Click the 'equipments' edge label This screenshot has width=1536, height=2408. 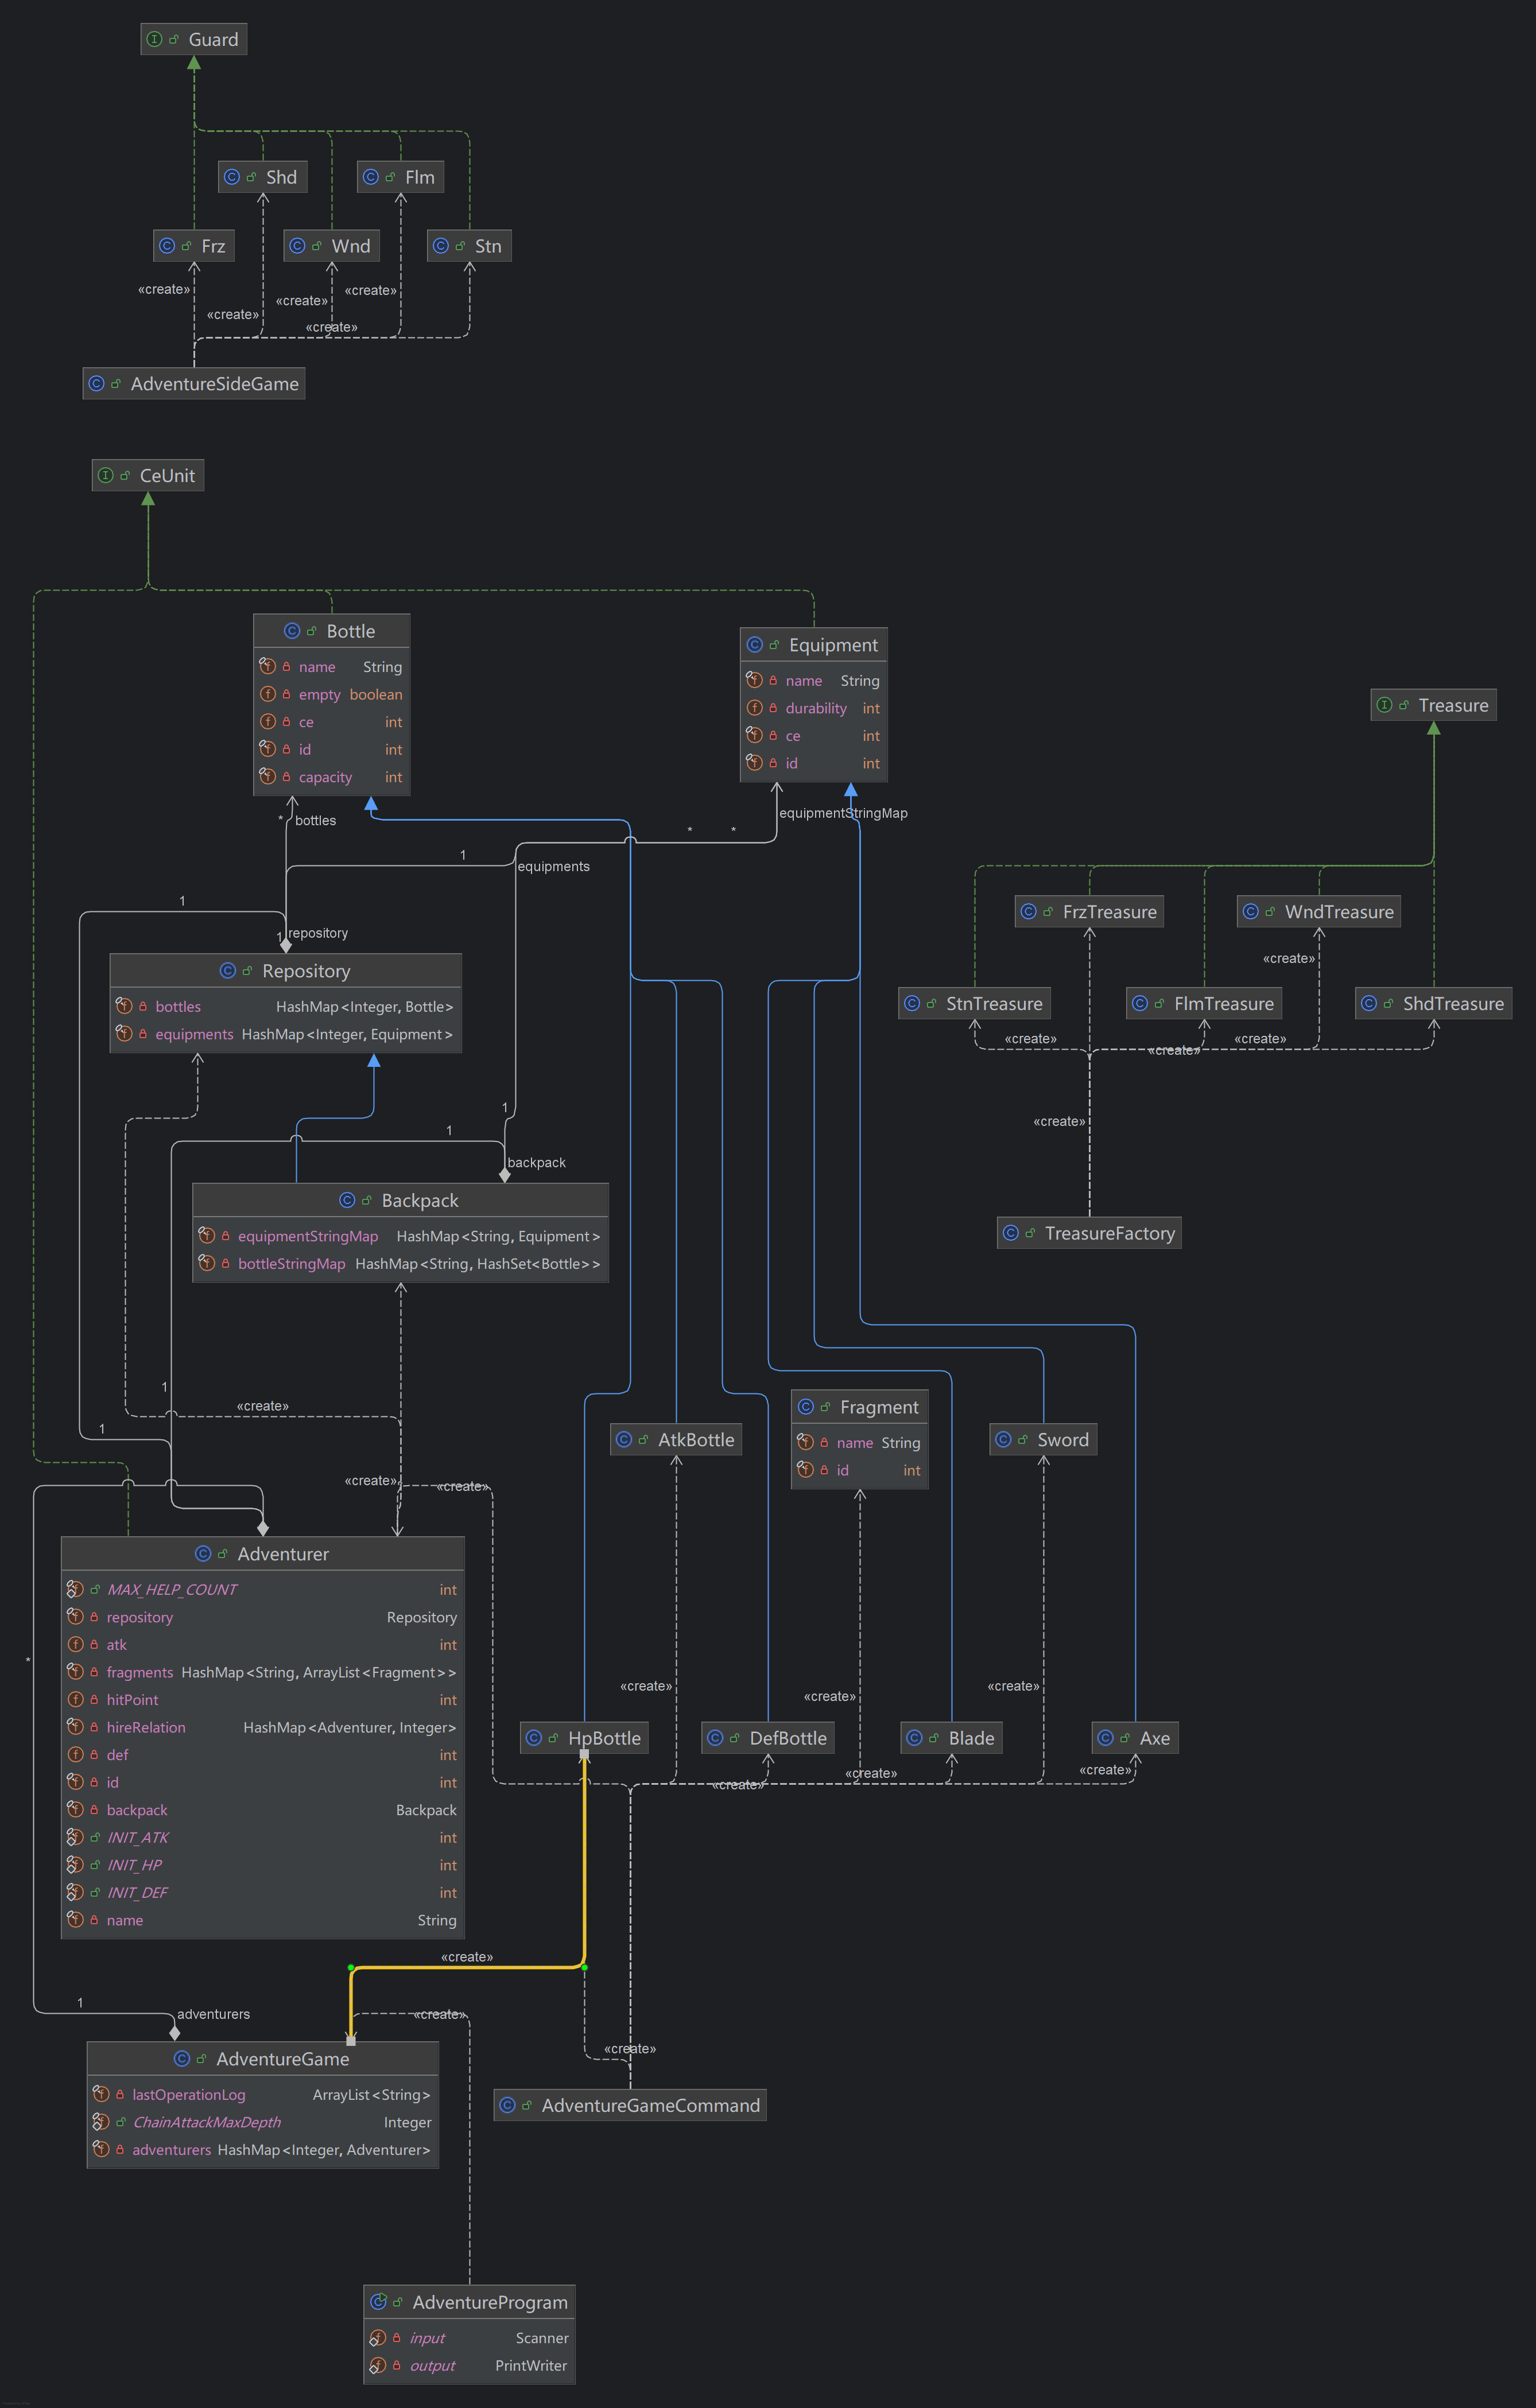[x=553, y=866]
